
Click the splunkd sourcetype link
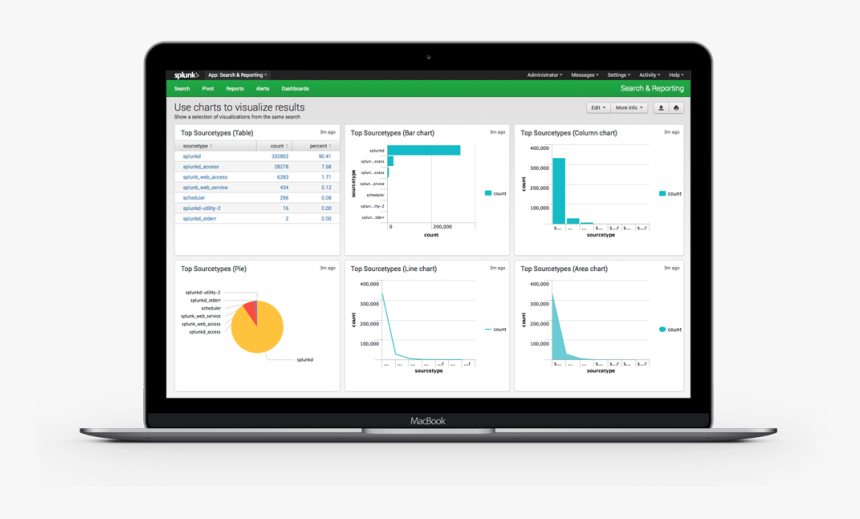192,156
